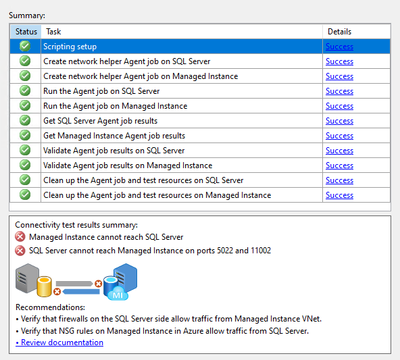Click the red X at the blue arrow tip

(x=57, y=292)
